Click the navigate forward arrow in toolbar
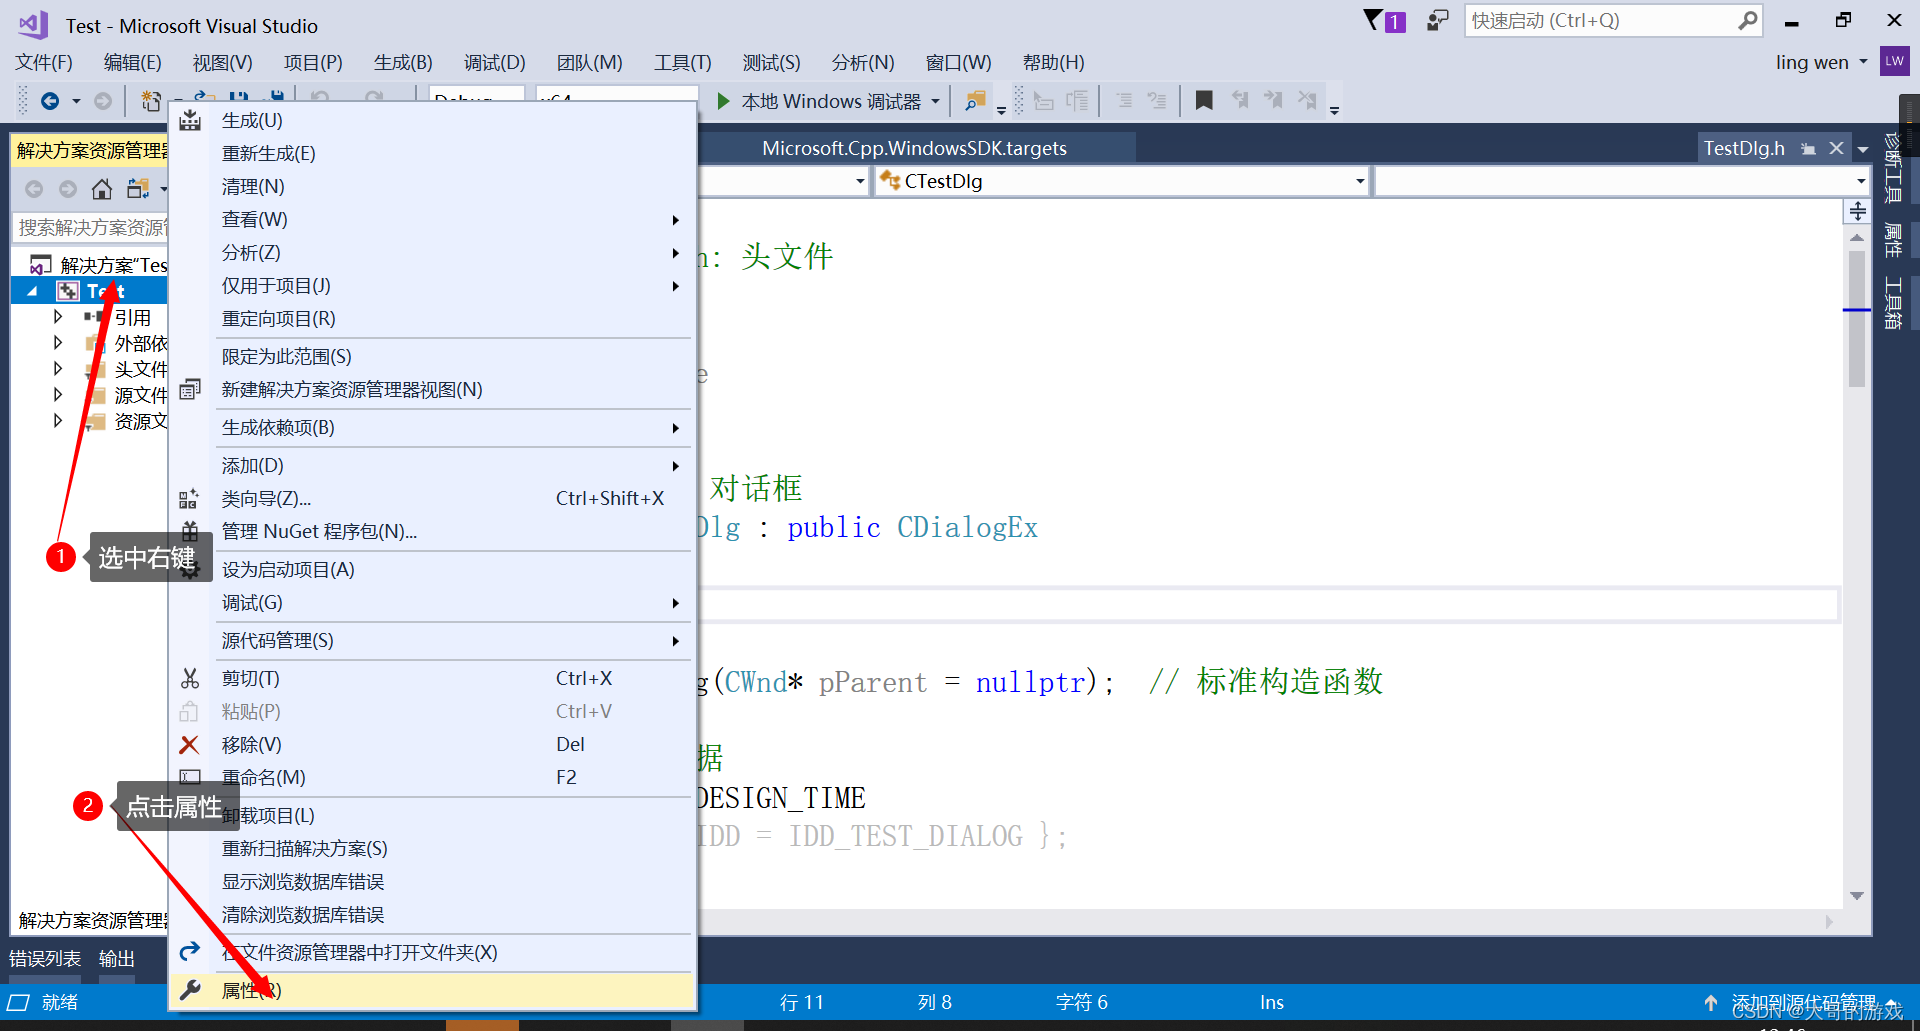Screen dimensions: 1920x1031 103,101
